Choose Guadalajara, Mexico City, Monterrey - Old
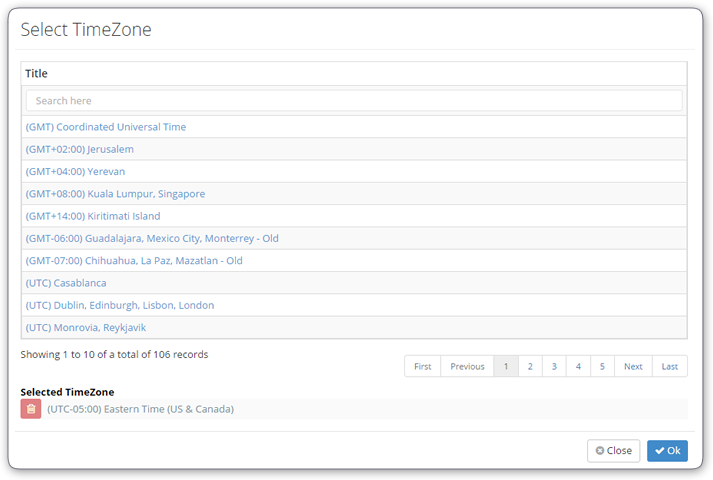Image resolution: width=713 pixels, height=480 pixels. (x=152, y=238)
